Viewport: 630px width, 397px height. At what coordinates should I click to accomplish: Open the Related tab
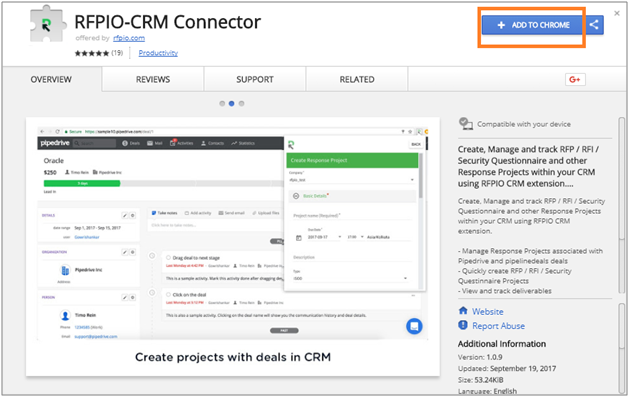(357, 80)
